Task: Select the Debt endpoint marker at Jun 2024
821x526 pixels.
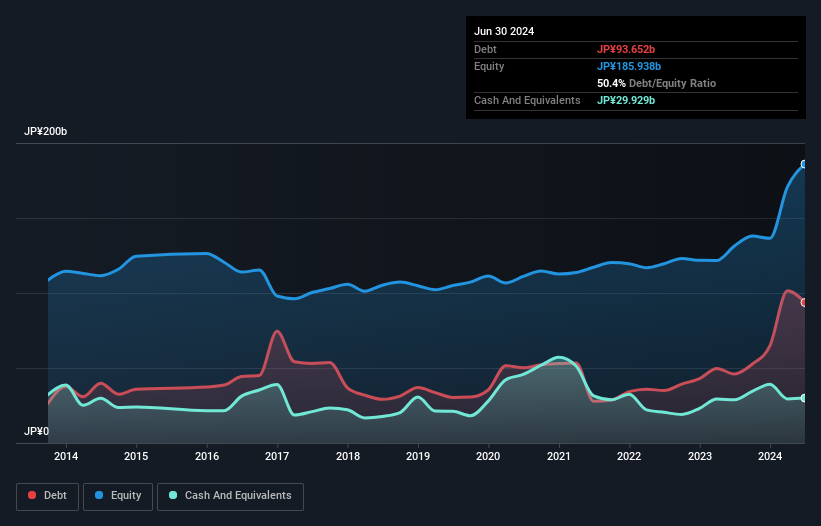Action: [x=804, y=303]
